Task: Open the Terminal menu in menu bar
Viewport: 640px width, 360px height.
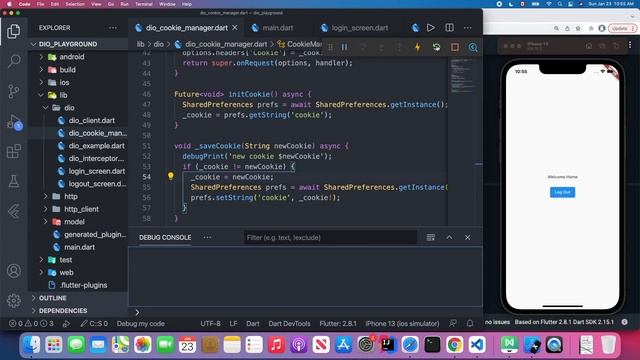Action: 144,4
